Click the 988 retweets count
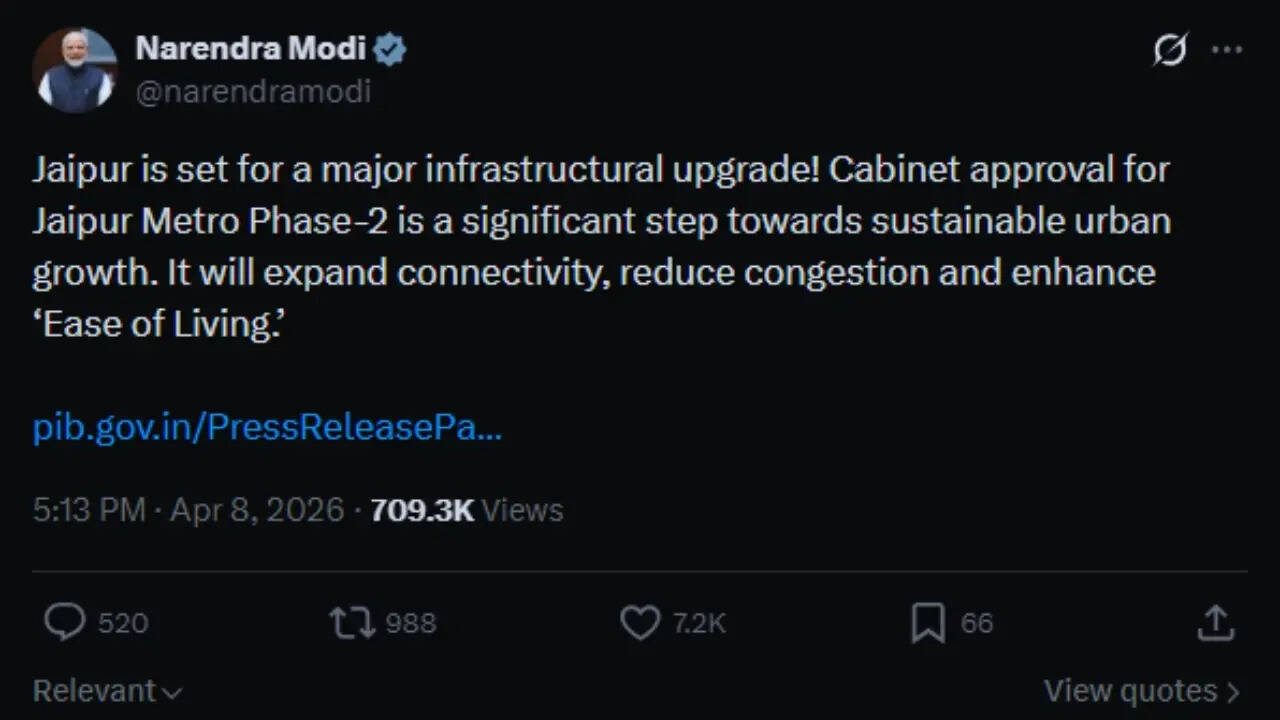Screen dimensions: 1280x720 410,622
